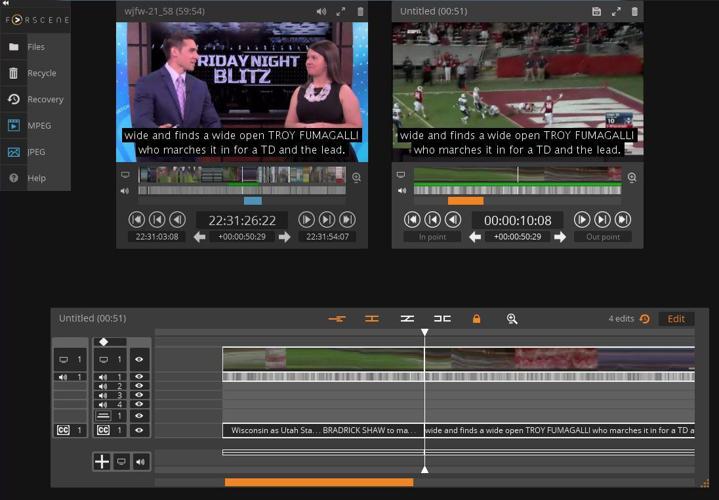
Task: Toggle eye for audio track 4
Action: point(139,404)
